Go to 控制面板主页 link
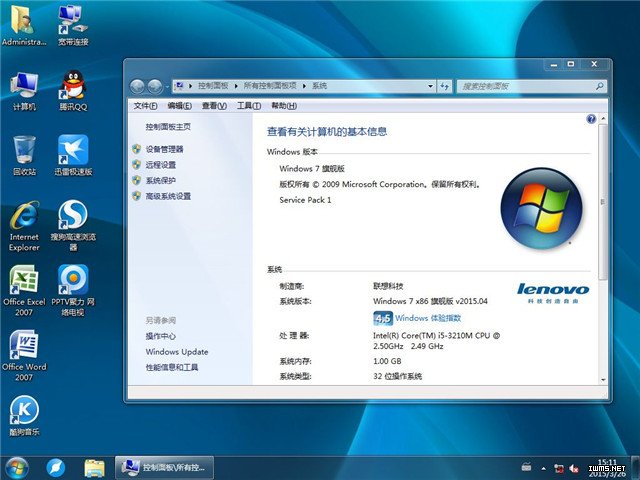640x480 pixels. pyautogui.click(x=168, y=127)
